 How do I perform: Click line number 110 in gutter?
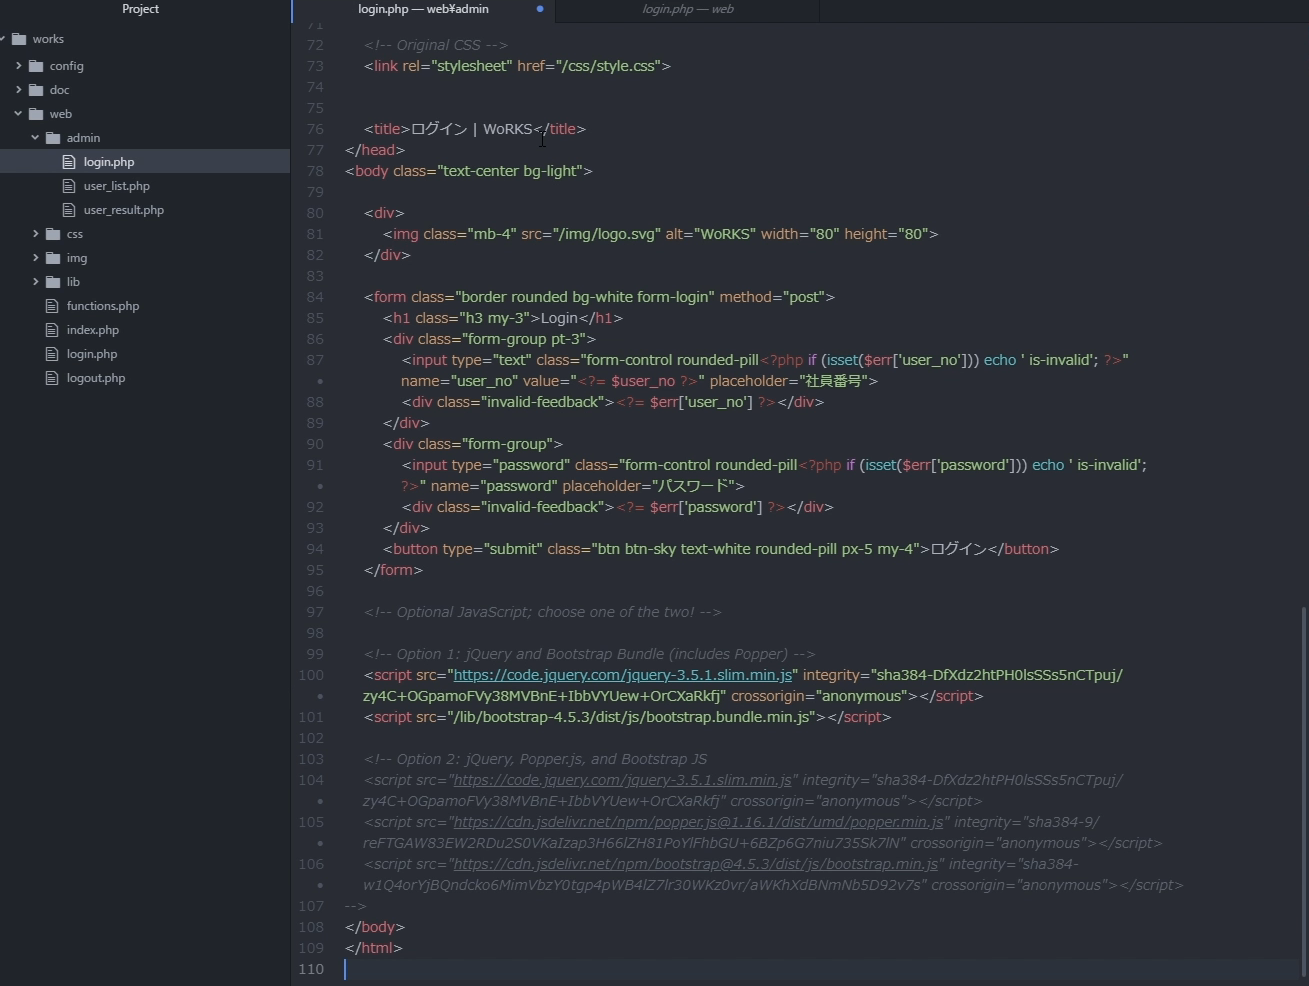[311, 969]
